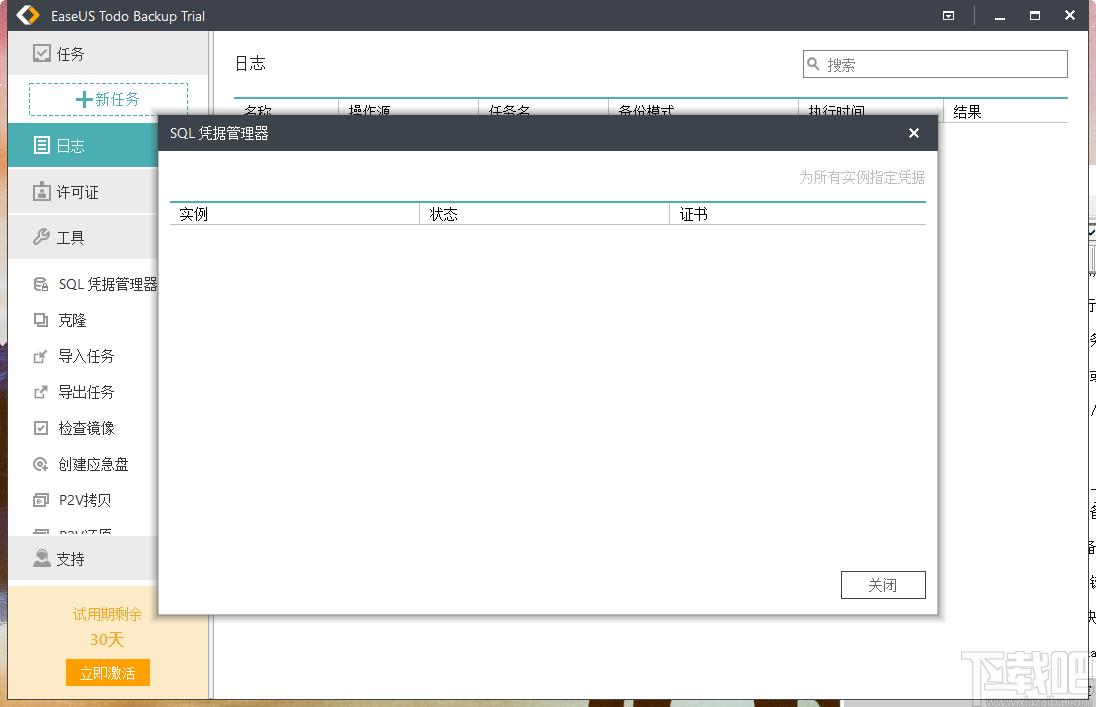
Task: Open the 任务 section in sidebar
Action: pos(108,53)
